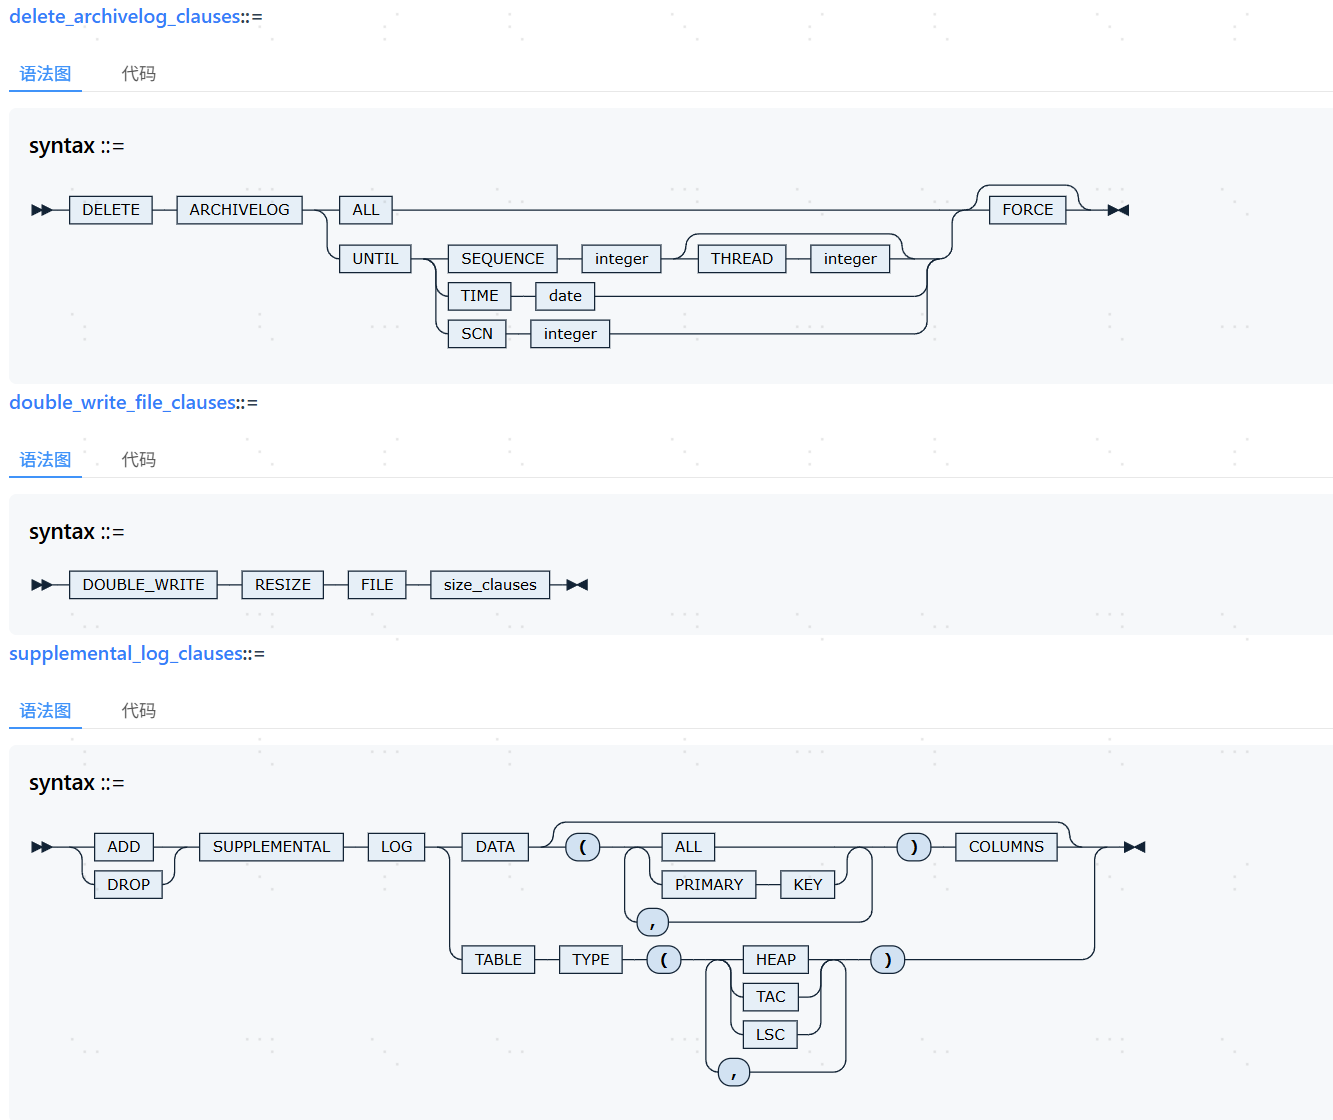Click the TAC keyword box
The height and width of the screenshot is (1120, 1333).
click(x=771, y=997)
